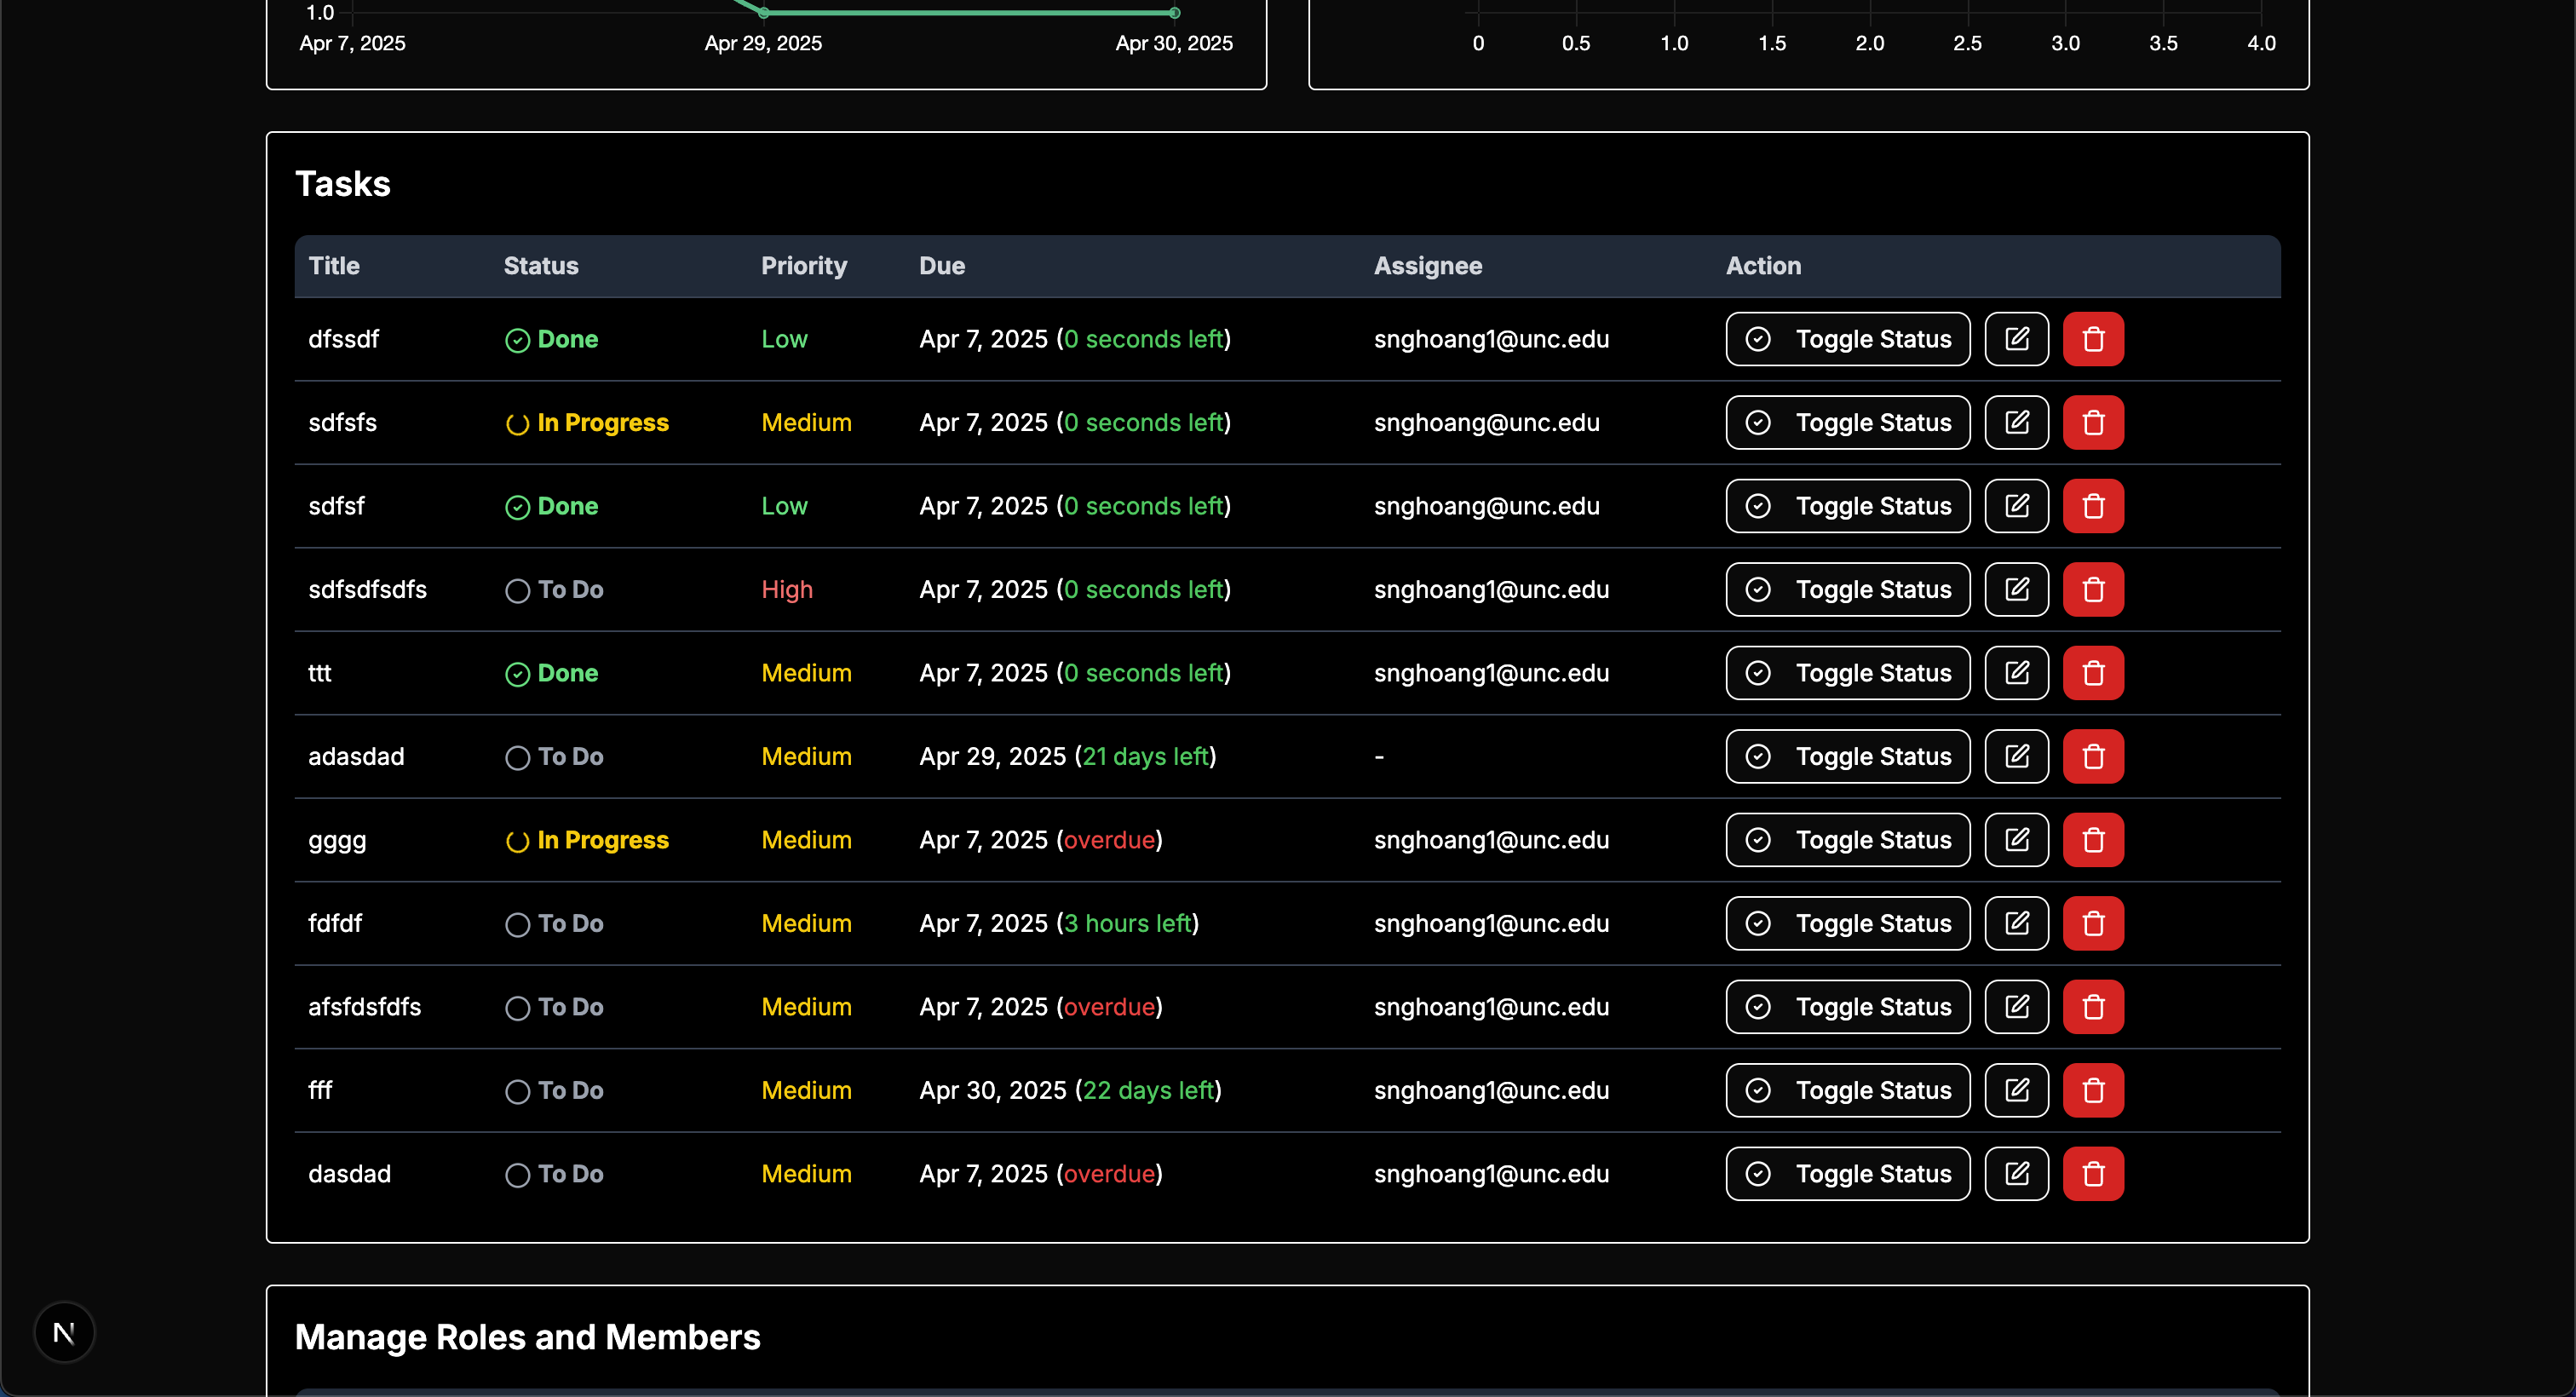Image resolution: width=2576 pixels, height=1397 pixels.
Task: Click the Priority column header
Action: pyautogui.click(x=804, y=266)
